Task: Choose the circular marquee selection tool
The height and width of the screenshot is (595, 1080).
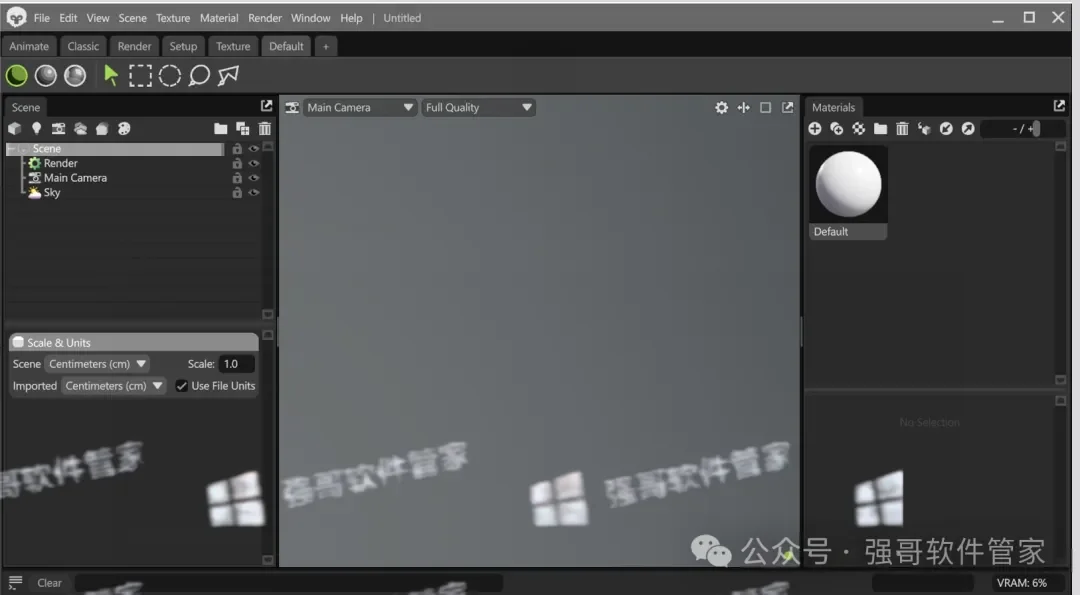Action: (x=169, y=76)
